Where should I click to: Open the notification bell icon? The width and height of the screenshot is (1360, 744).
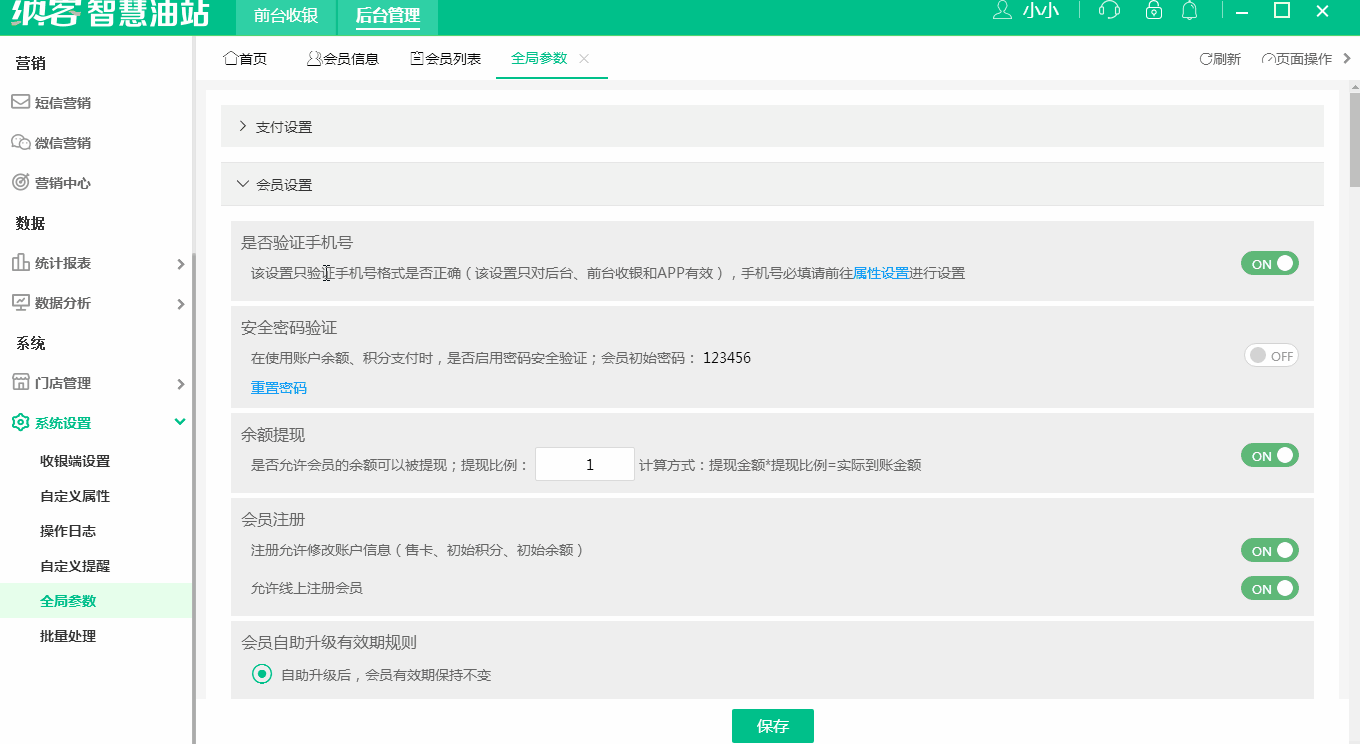1189,12
